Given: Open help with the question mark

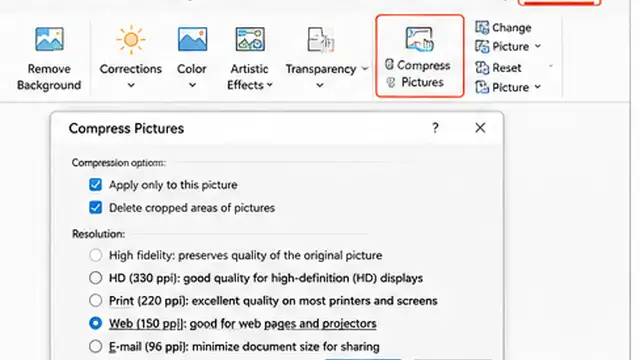Looking at the screenshot, I should (x=435, y=128).
